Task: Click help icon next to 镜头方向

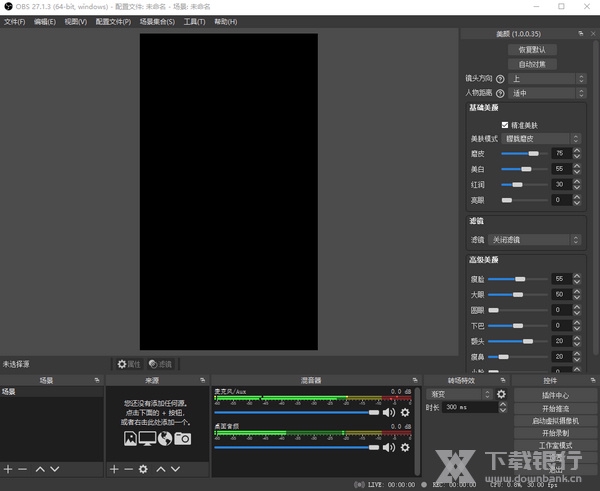Action: coord(500,78)
